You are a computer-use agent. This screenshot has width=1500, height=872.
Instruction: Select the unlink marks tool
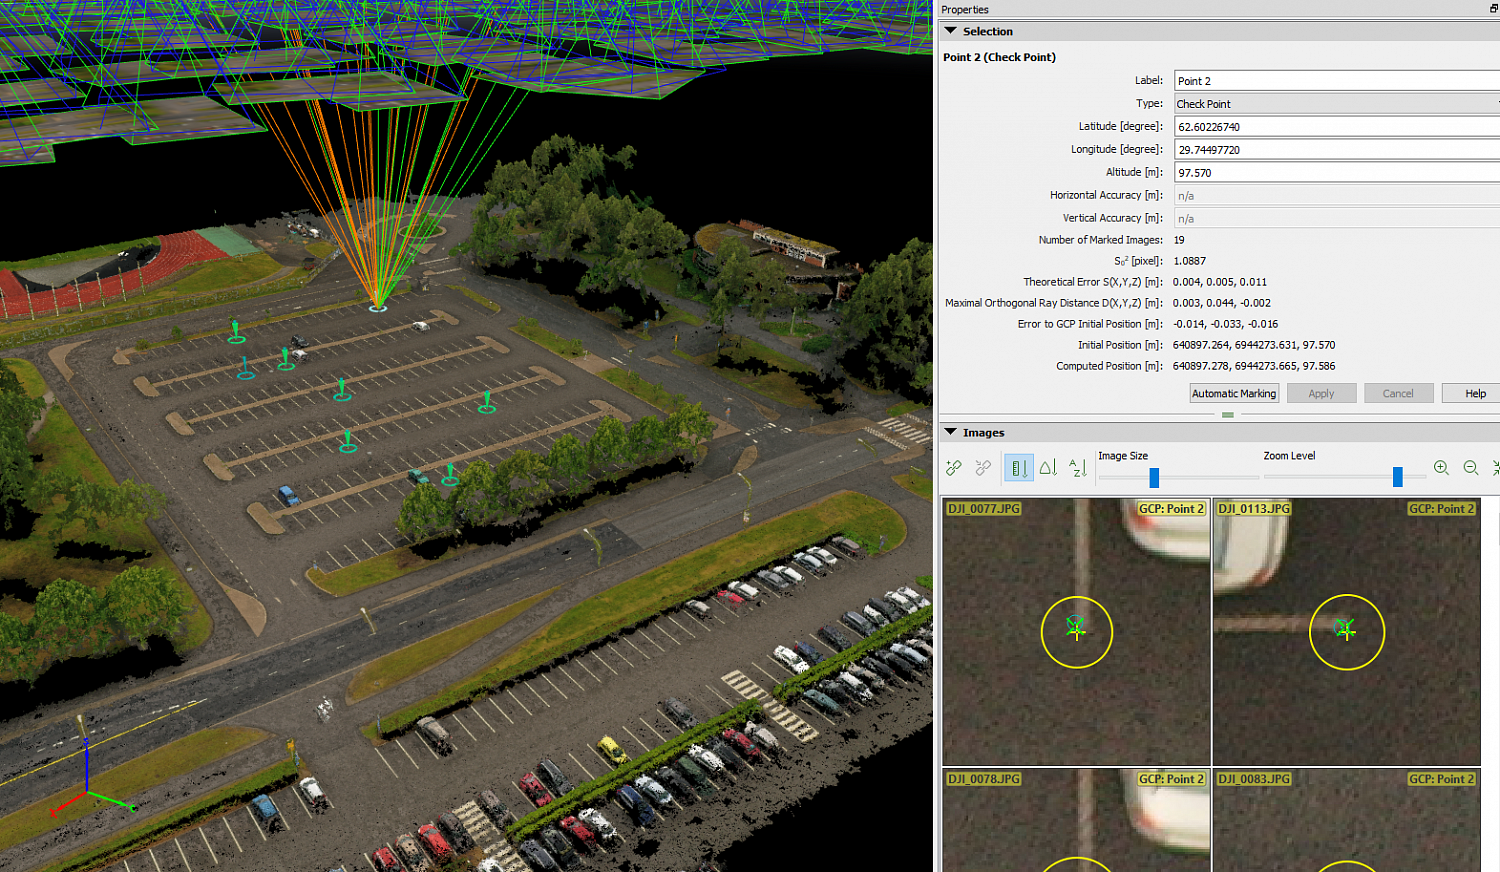pos(983,467)
